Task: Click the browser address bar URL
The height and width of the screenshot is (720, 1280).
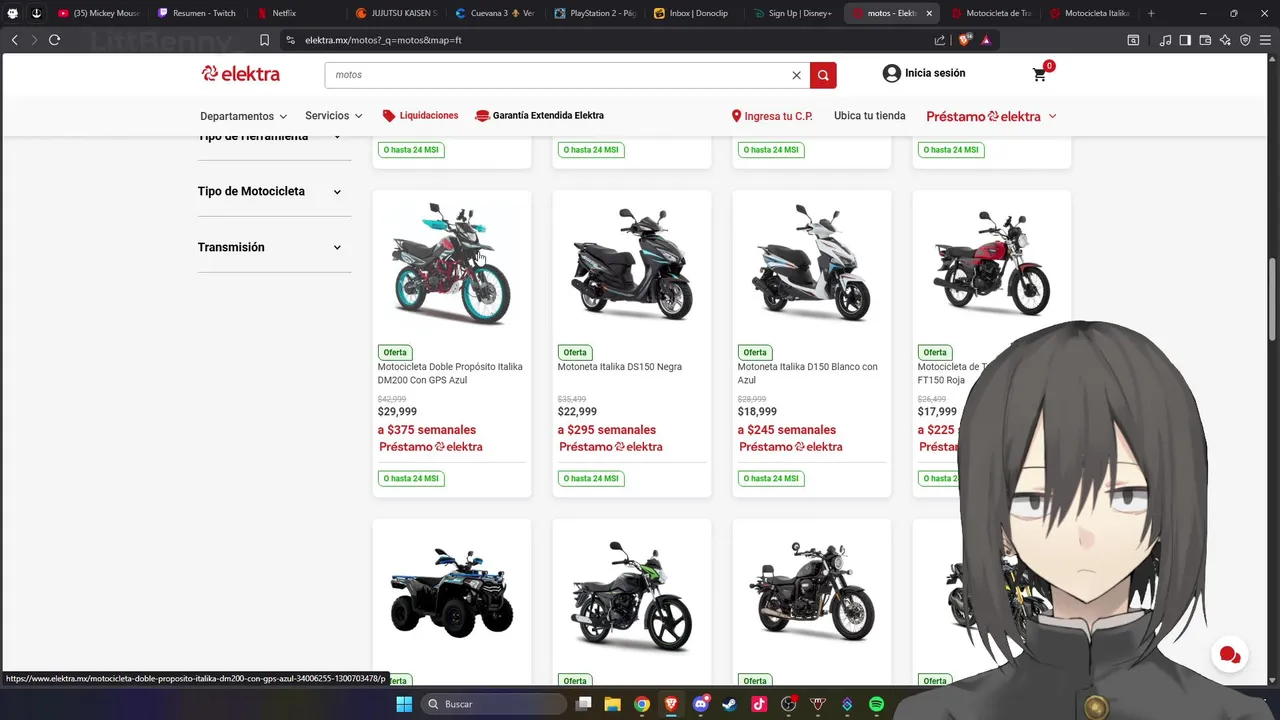Action: pos(383,40)
